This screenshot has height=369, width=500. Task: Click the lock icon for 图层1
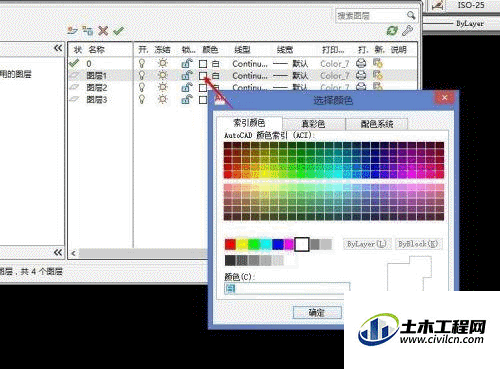pos(187,75)
